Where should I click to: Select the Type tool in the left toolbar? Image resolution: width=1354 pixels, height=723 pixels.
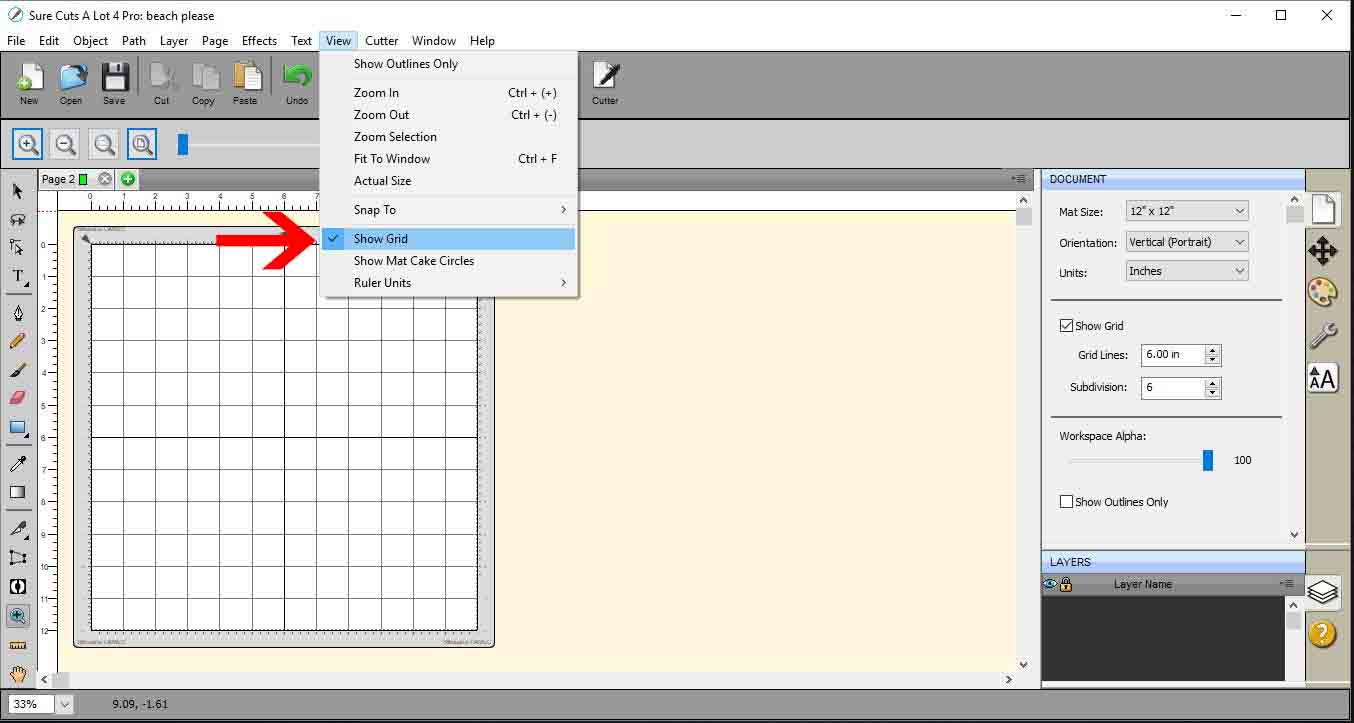[18, 278]
